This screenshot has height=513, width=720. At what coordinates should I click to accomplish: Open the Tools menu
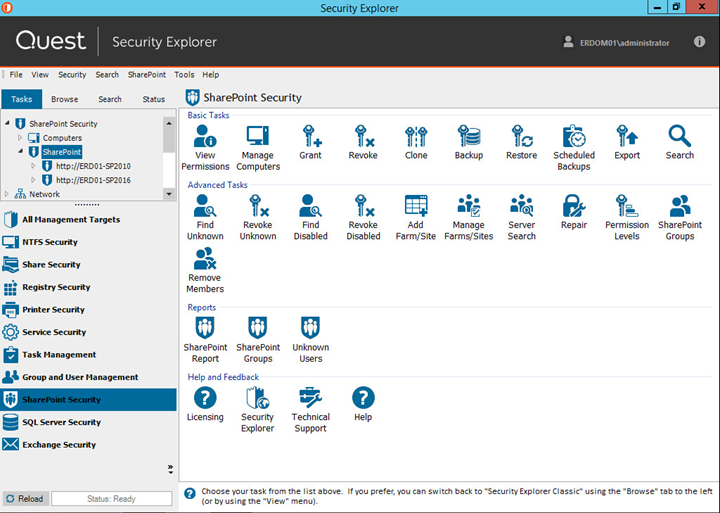point(184,75)
